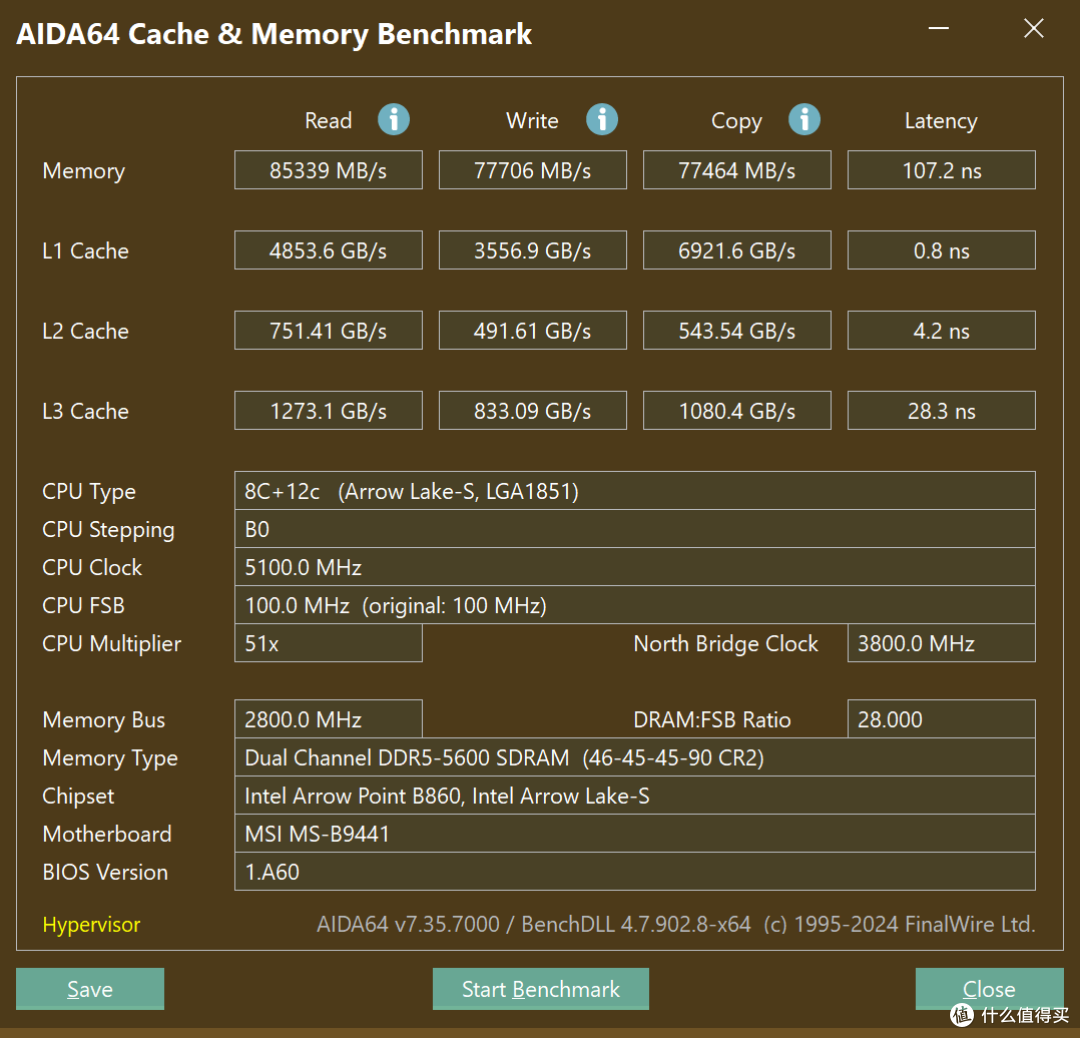Minimize the AIDA64 benchmark window
Viewport: 1080px width, 1038px height.
point(938,28)
